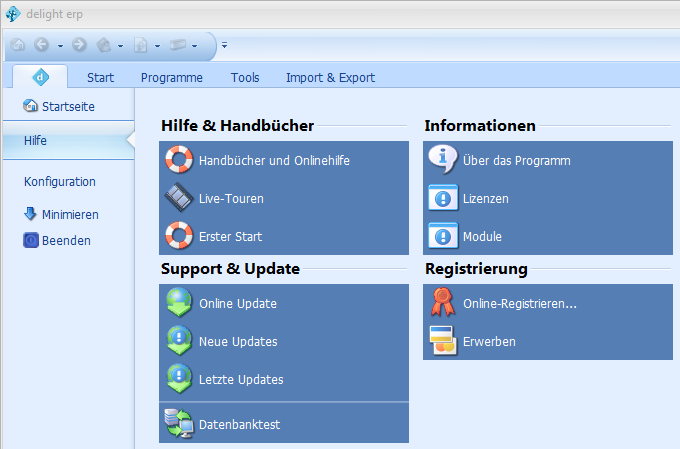Click the Startseite house icon
This screenshot has width=680, height=449.
[x=30, y=105]
